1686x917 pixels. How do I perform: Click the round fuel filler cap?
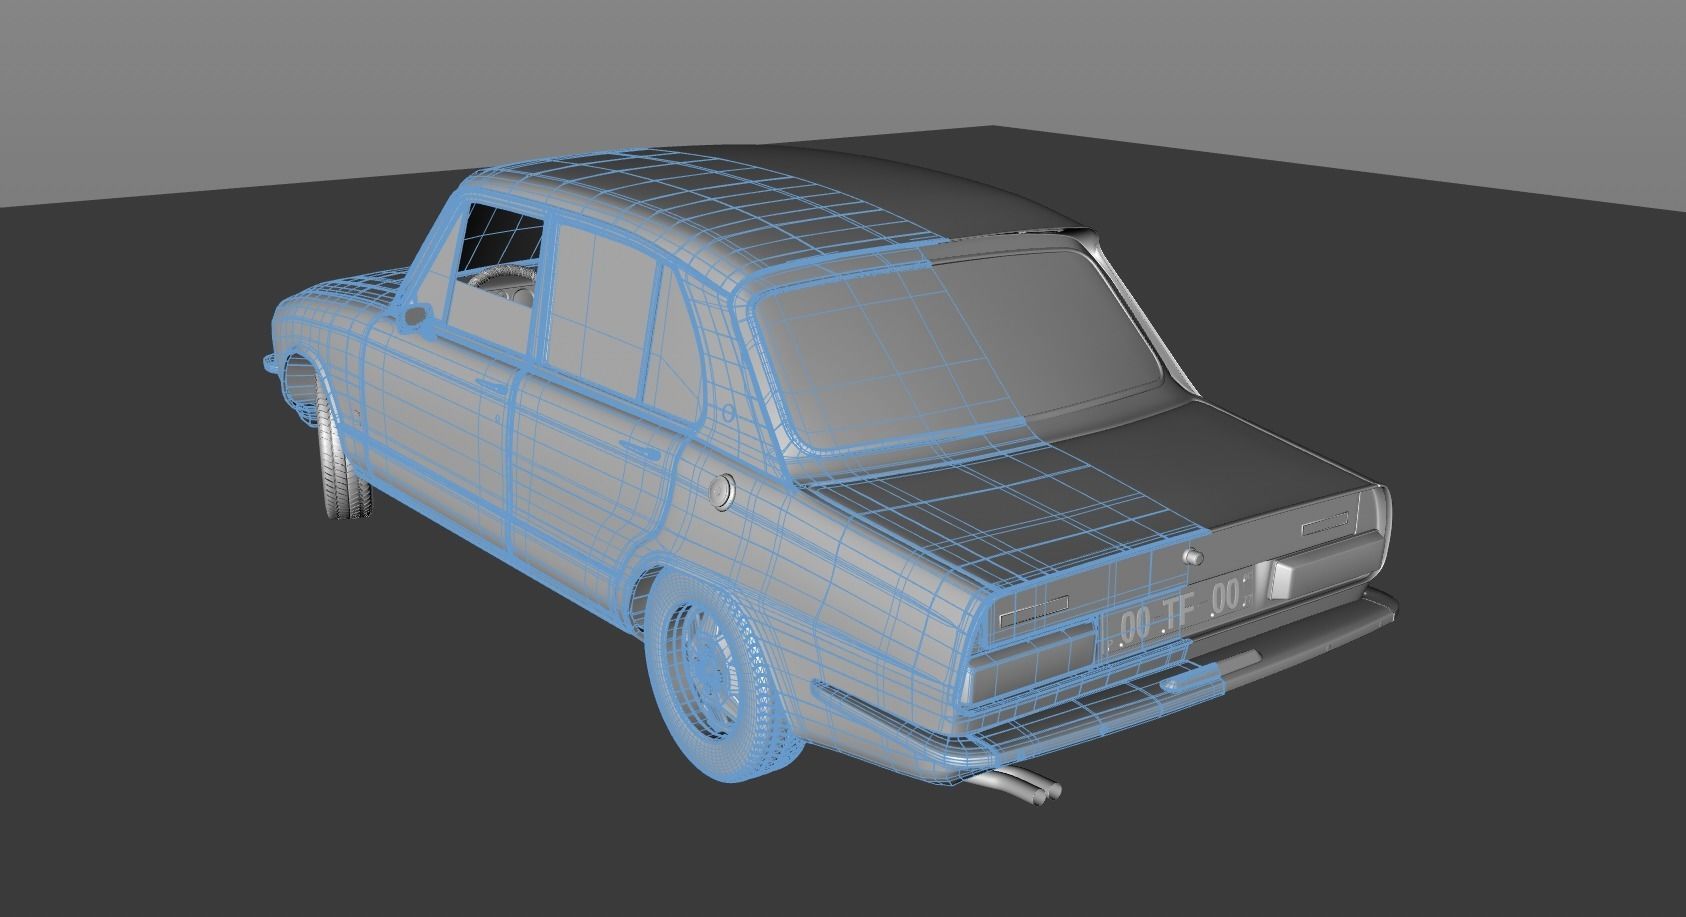tap(720, 491)
